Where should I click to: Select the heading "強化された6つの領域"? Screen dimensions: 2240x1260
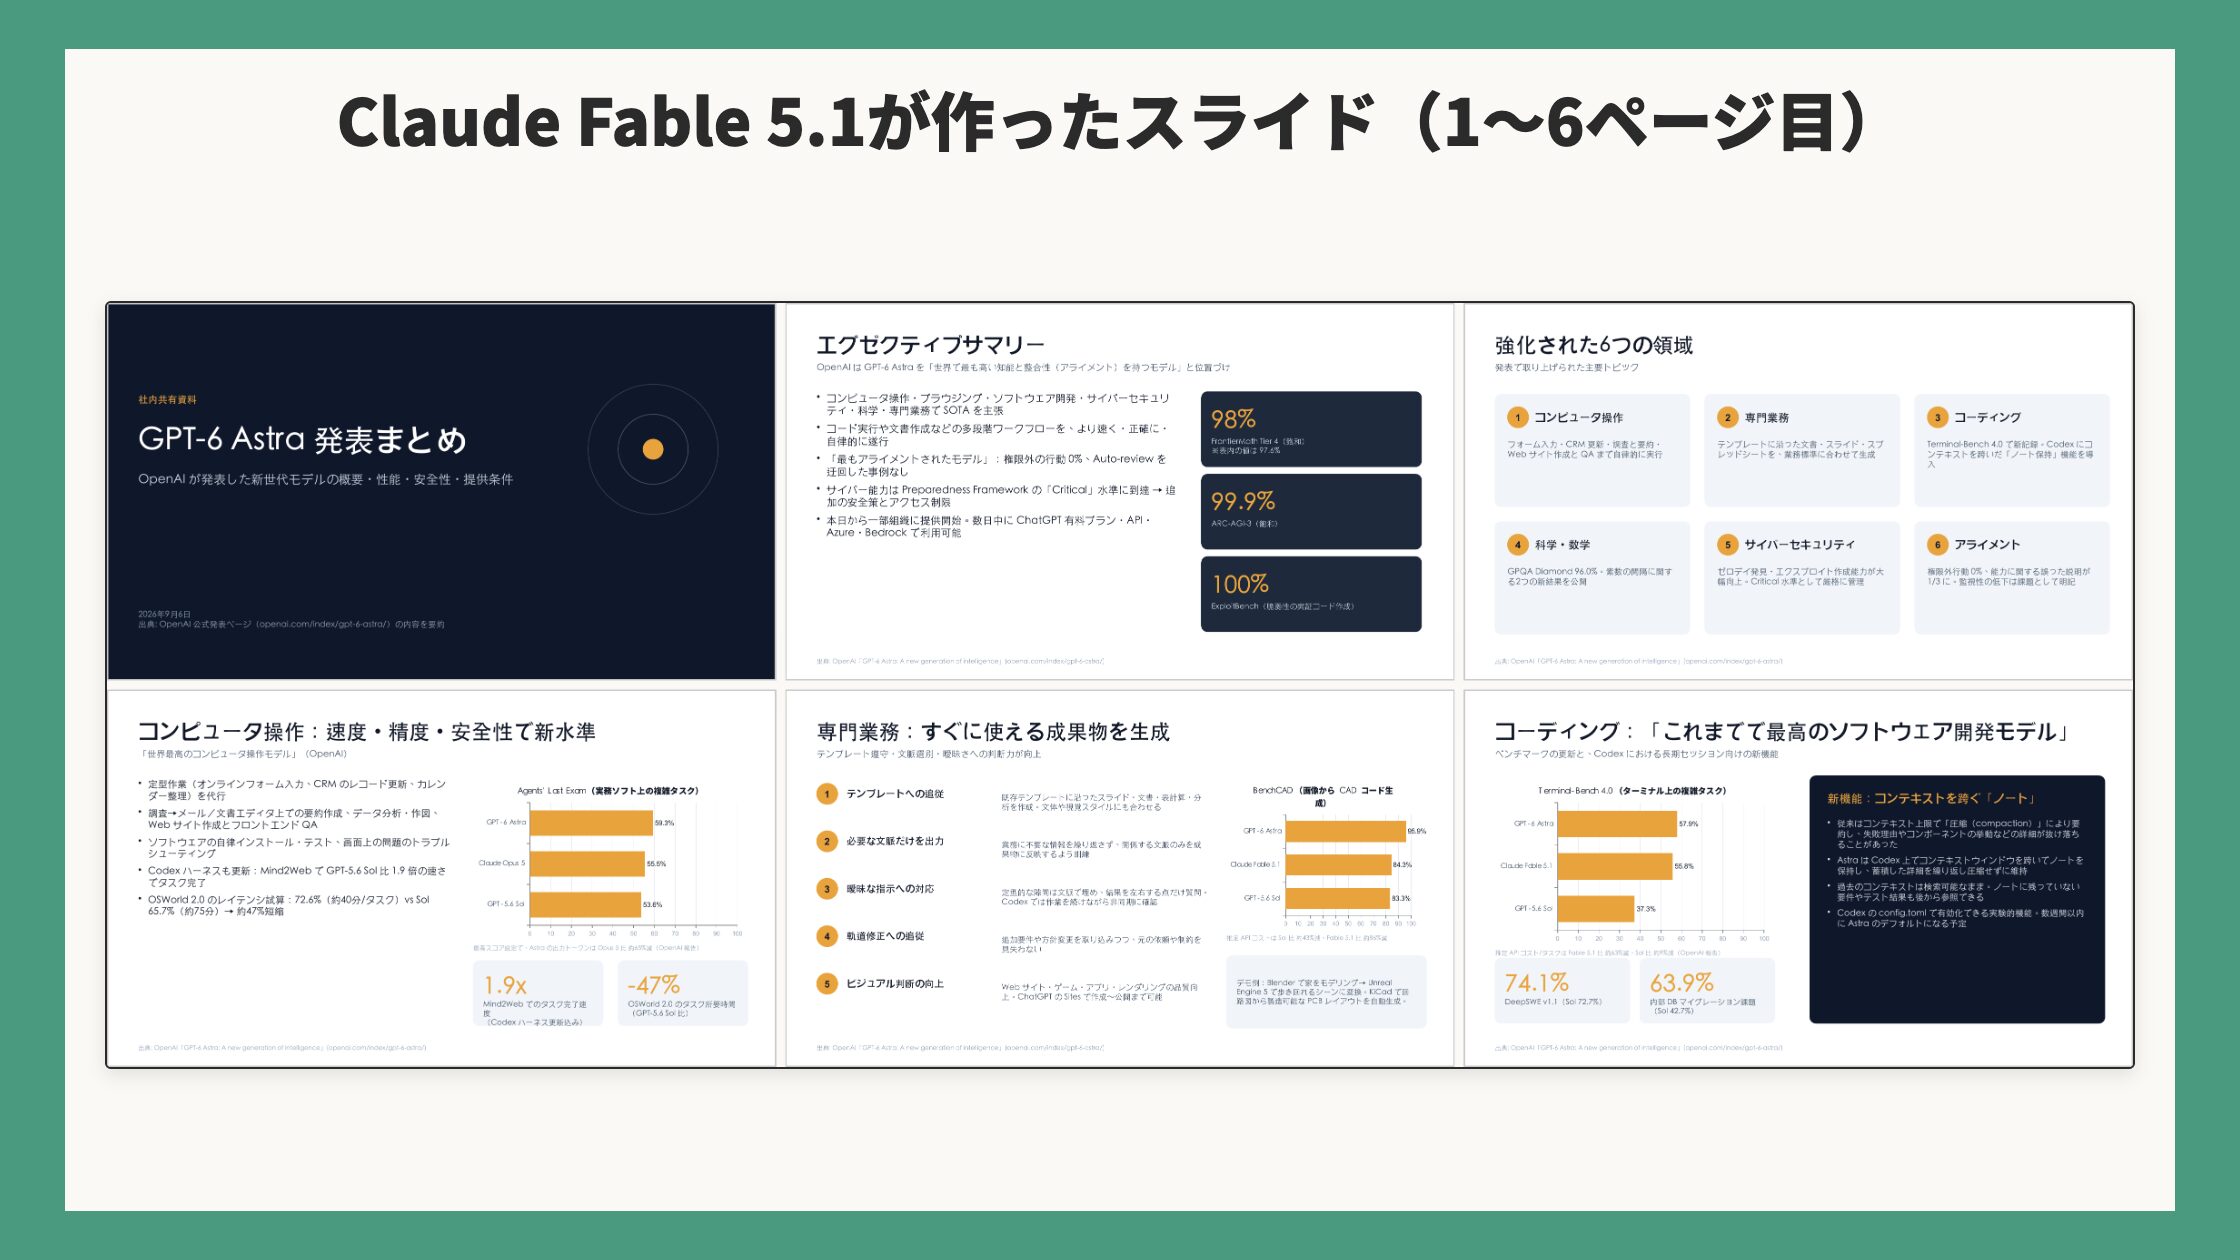coord(1594,345)
